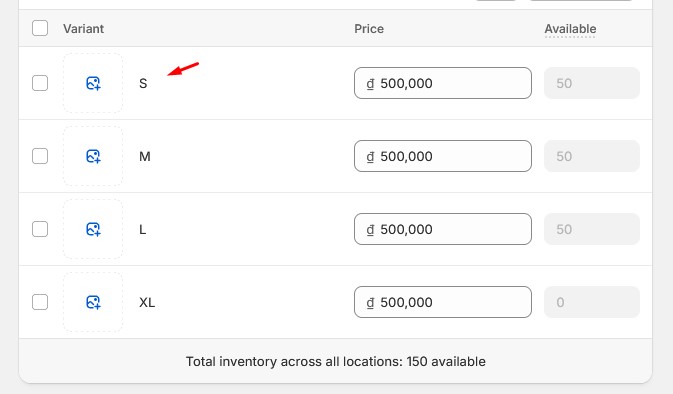Screen dimensions: 673x394
Task: Add image to variant XL
Action: click(x=93, y=302)
